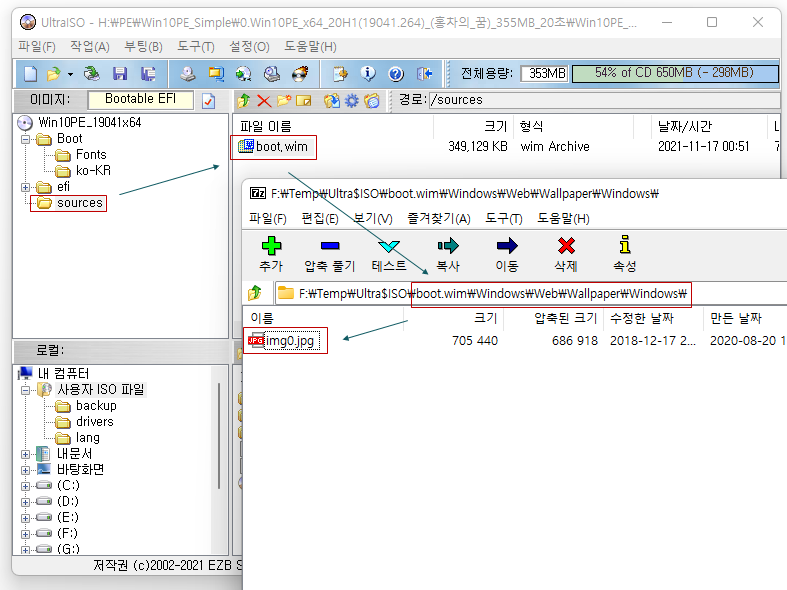Viewport: 787px width, 590px height.
Task: Expand the 바탕화면 node in local tree
Action: 25,470
